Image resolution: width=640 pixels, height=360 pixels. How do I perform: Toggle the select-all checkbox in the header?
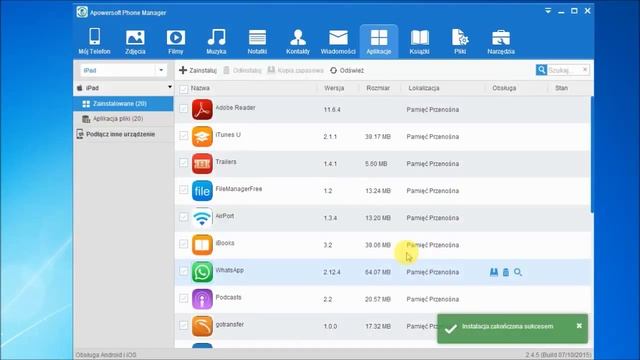[184, 89]
